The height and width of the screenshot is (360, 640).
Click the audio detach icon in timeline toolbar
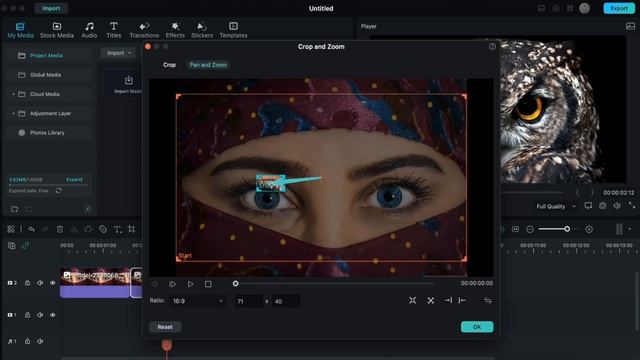tap(88, 229)
